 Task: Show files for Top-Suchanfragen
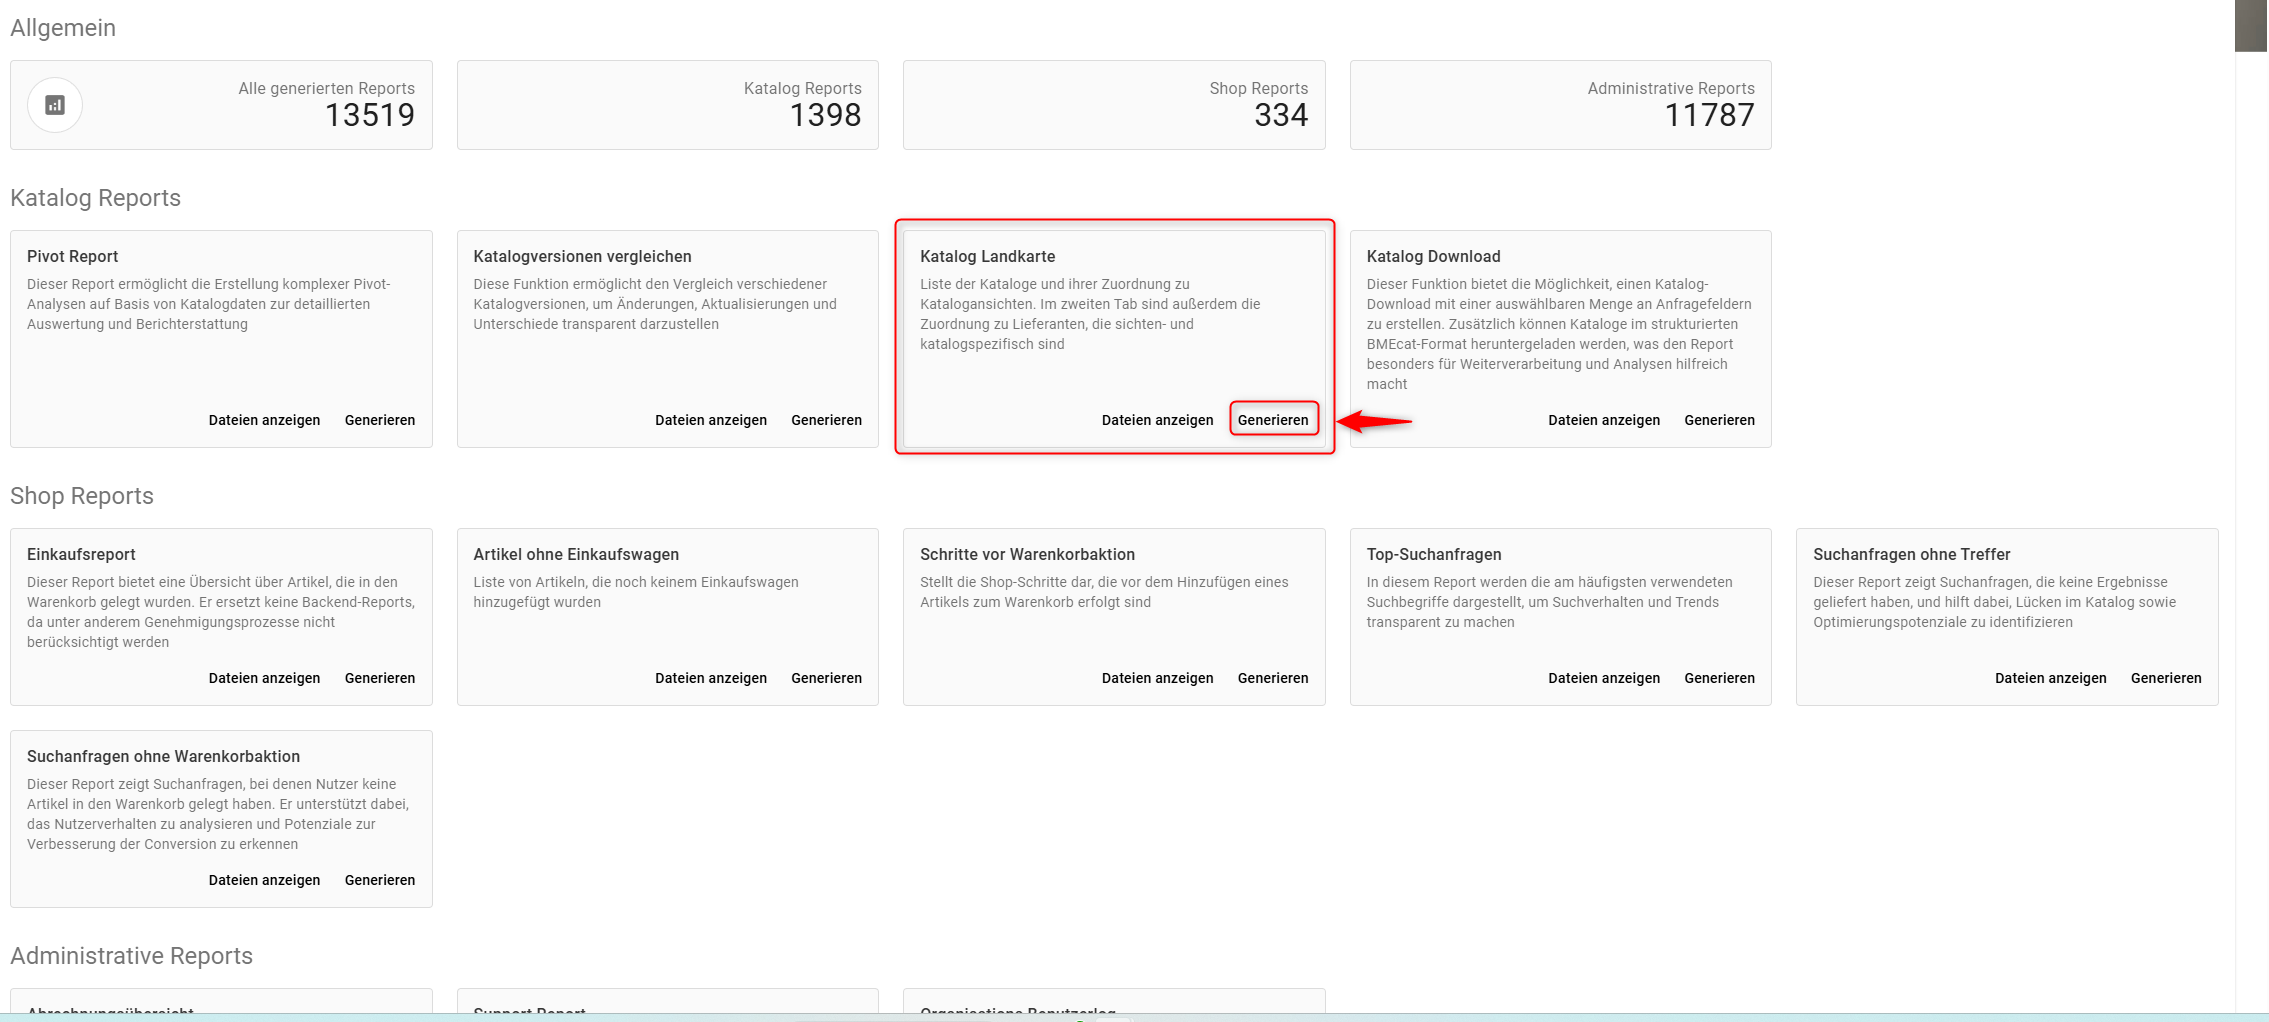click(x=1604, y=678)
